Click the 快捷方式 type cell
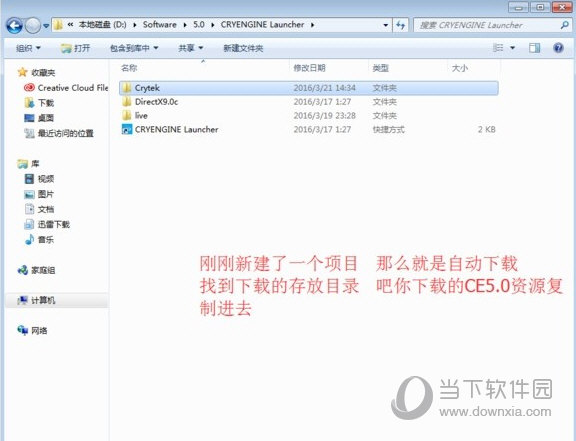Screen dimensions: 576x441 [389, 129]
